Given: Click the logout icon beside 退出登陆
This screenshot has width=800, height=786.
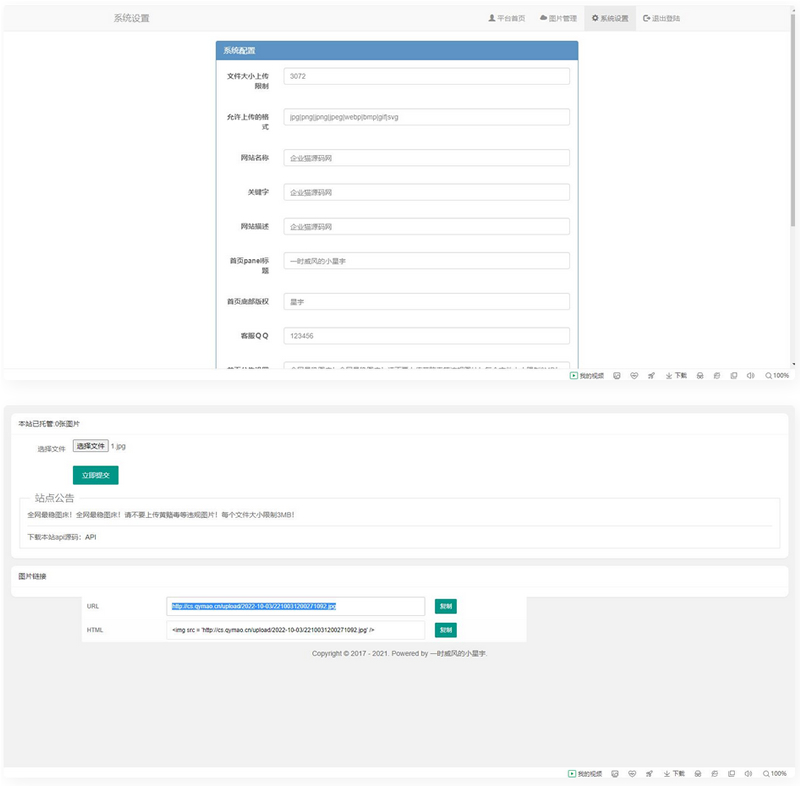Looking at the screenshot, I should click(x=646, y=19).
